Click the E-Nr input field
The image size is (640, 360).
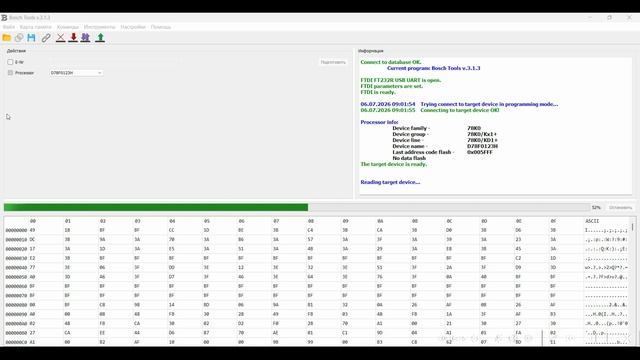(x=113, y=62)
